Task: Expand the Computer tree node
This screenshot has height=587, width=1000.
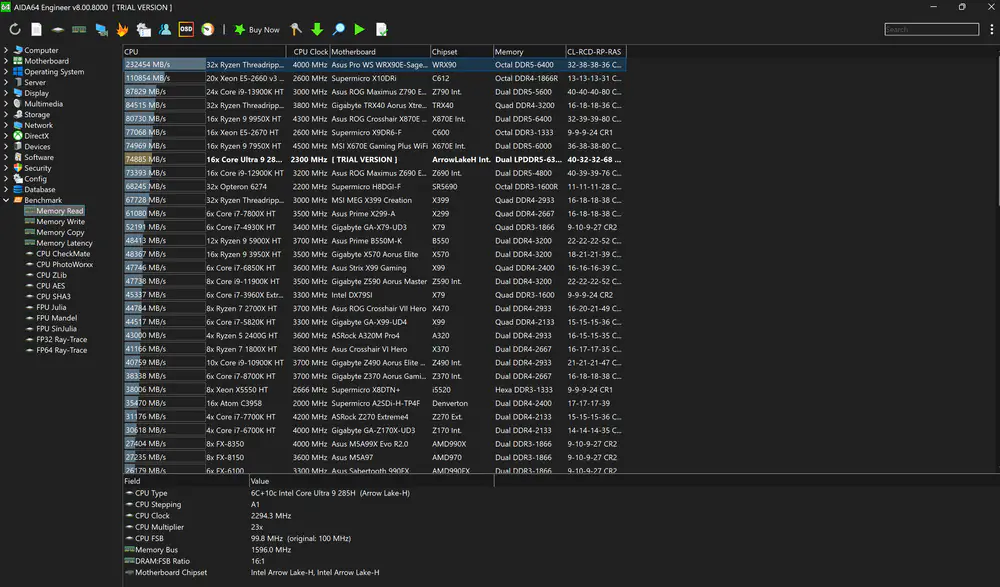Action: point(7,50)
